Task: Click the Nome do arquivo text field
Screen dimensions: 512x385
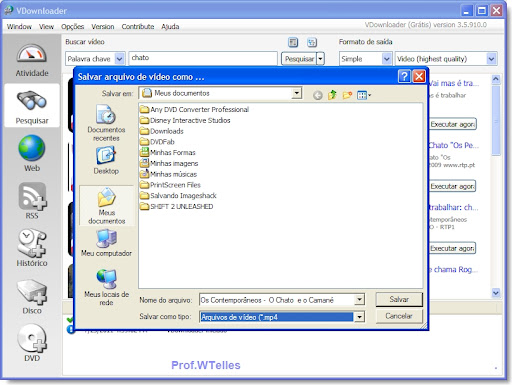Action: coord(277,300)
